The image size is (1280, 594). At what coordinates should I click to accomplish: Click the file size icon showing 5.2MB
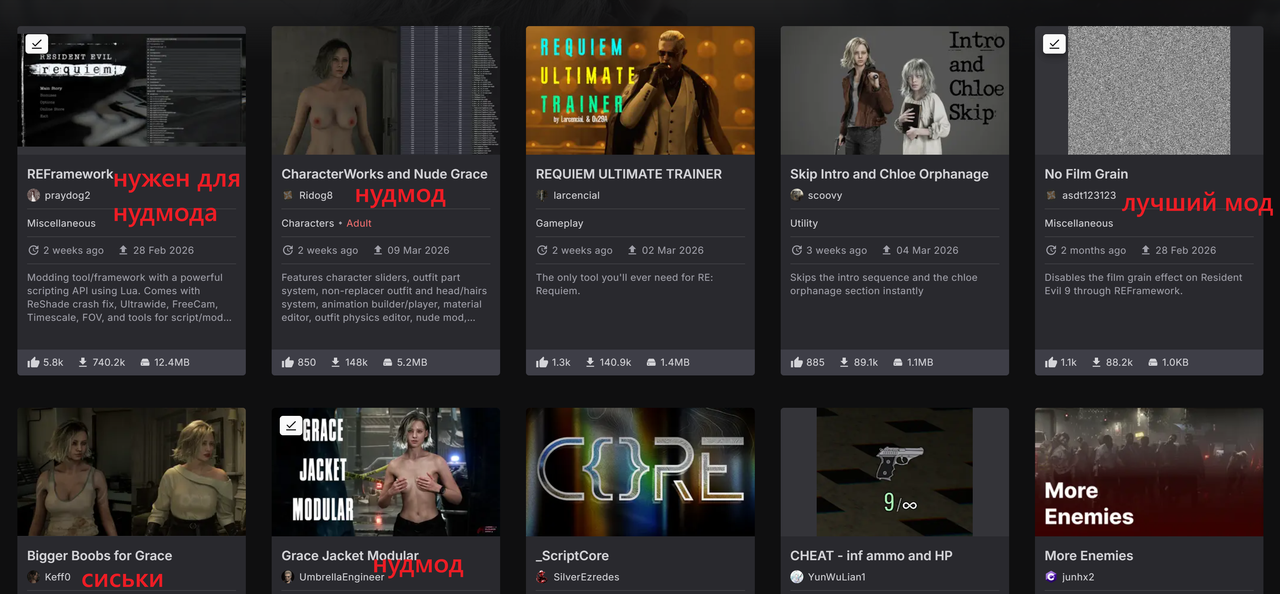387,362
